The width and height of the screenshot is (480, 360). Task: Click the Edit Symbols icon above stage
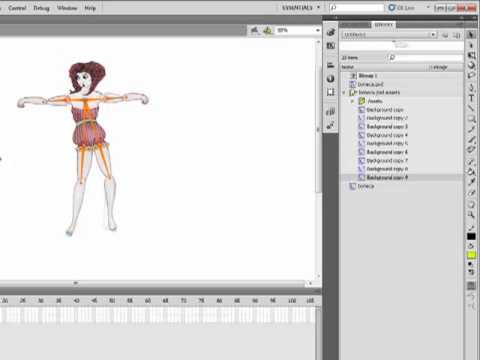pos(268,30)
